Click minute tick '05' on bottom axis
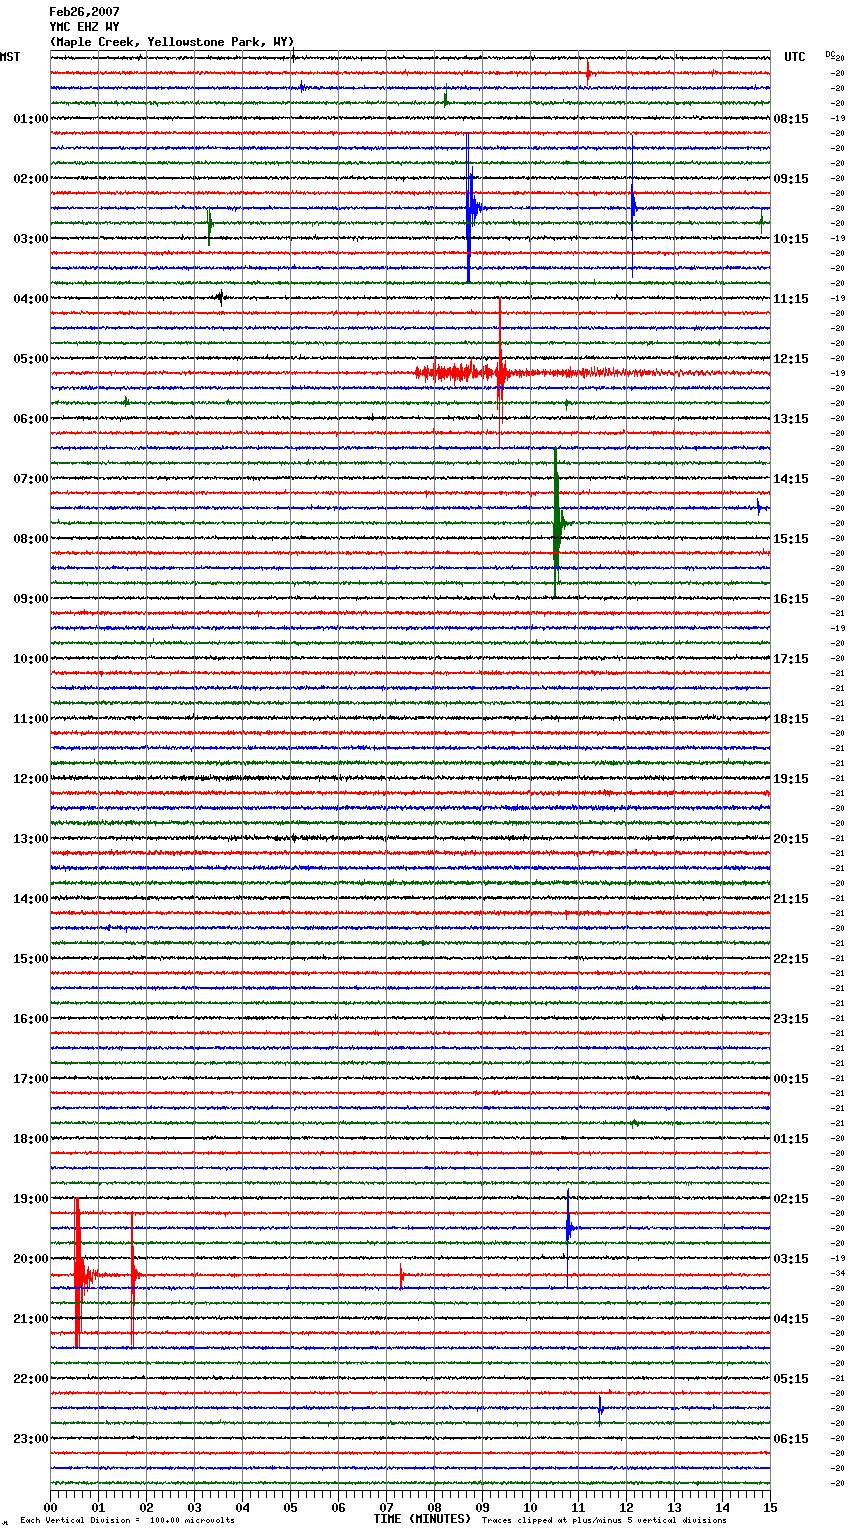The height and width of the screenshot is (1534, 850). 290,1507
